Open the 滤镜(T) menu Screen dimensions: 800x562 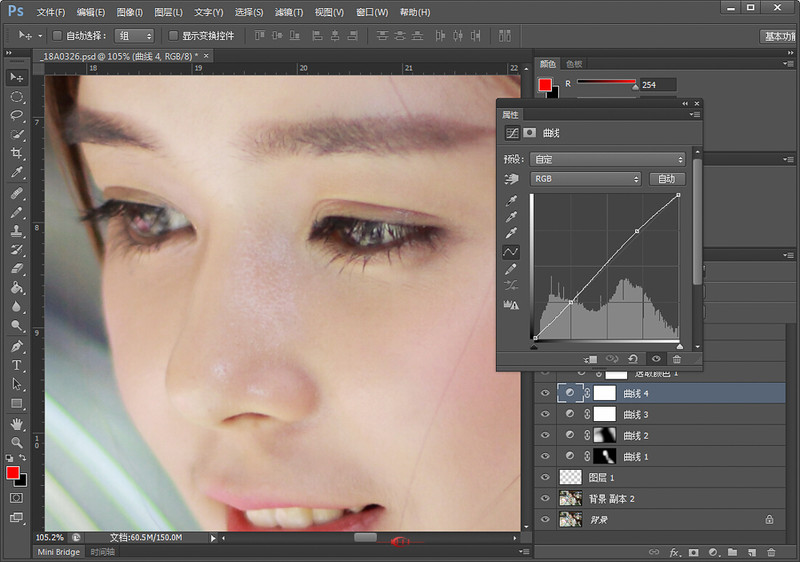click(289, 12)
